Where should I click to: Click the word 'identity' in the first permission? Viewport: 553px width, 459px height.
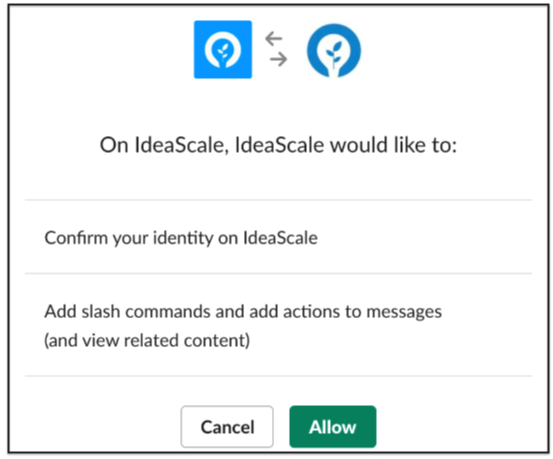tap(183, 238)
